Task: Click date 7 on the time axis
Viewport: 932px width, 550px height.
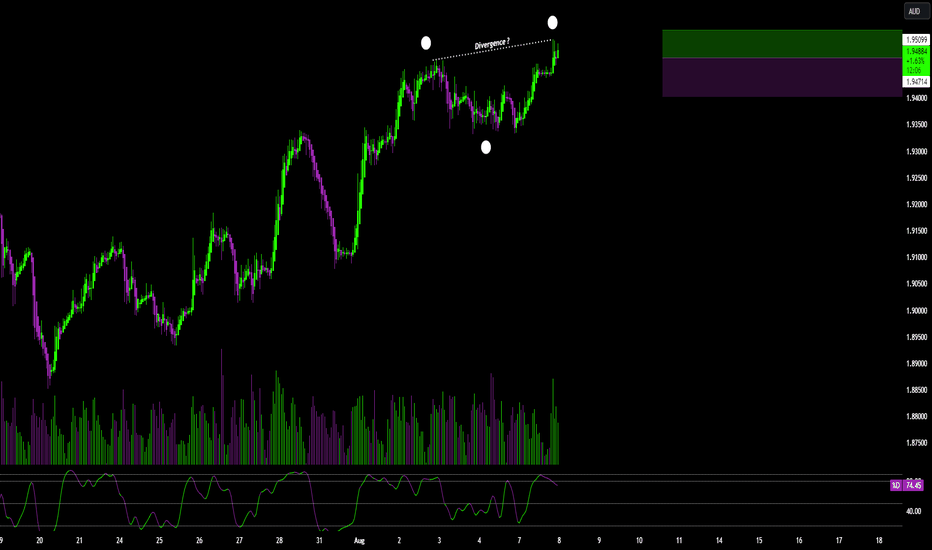Action: click(x=519, y=540)
